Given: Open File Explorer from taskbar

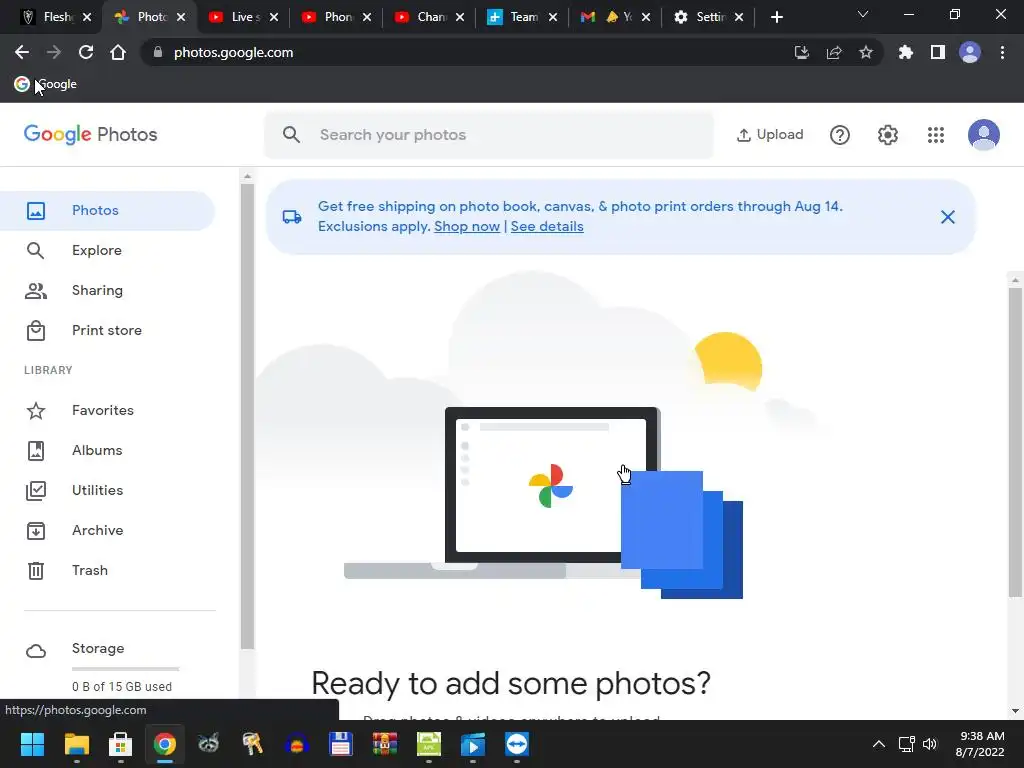Looking at the screenshot, I should pyautogui.click(x=76, y=744).
